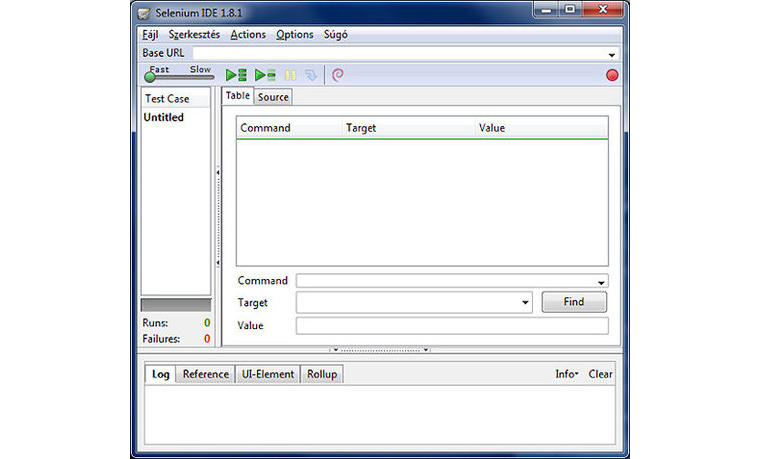Click the Play entire test suite icon
The height and width of the screenshot is (459, 760).
click(236, 75)
